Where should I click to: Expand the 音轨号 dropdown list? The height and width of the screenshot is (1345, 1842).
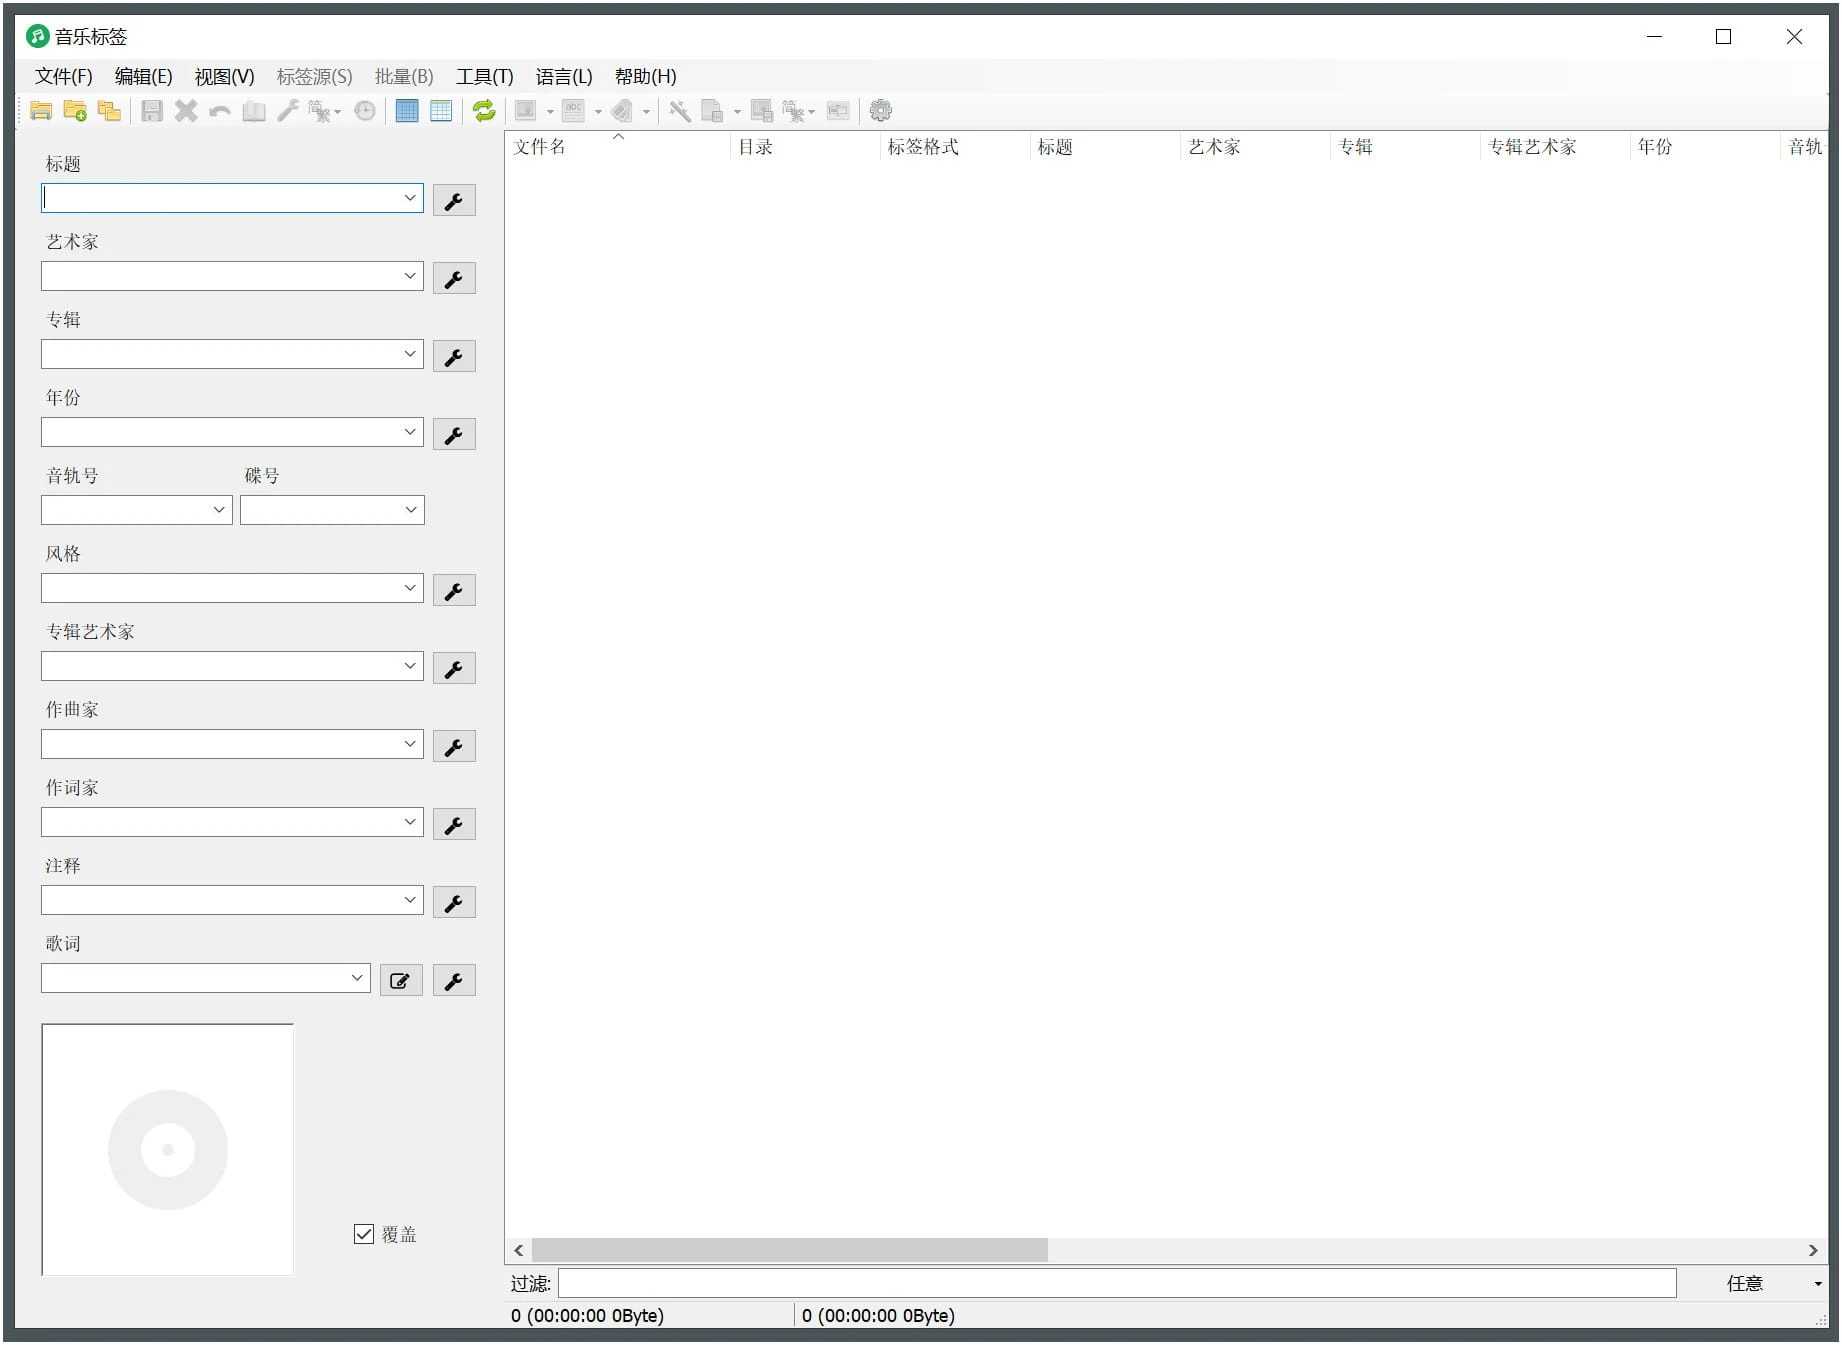click(219, 510)
